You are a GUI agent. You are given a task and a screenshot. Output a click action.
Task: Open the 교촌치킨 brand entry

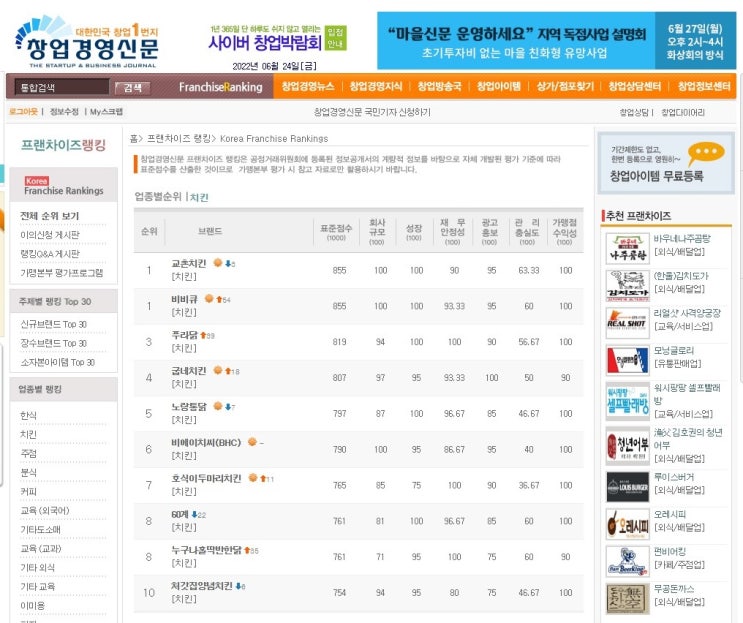pos(189,263)
